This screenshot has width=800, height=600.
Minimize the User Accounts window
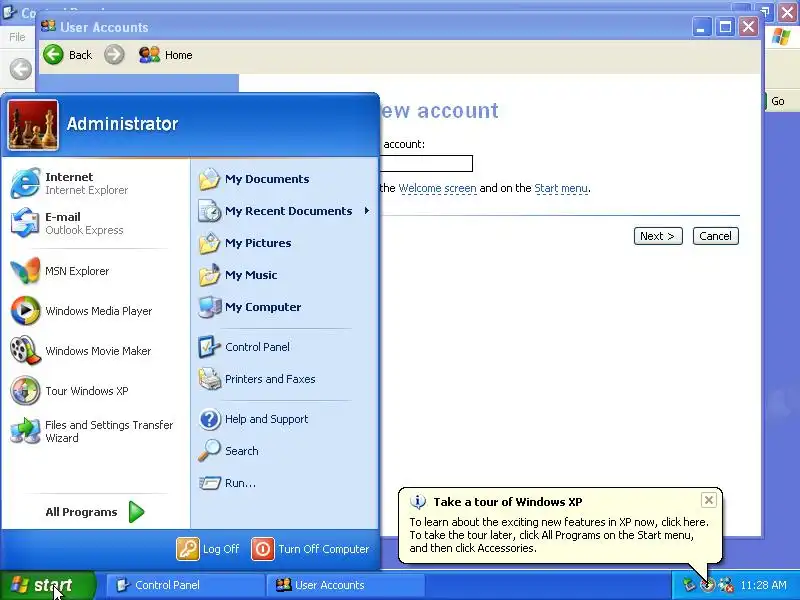pyautogui.click(x=702, y=27)
